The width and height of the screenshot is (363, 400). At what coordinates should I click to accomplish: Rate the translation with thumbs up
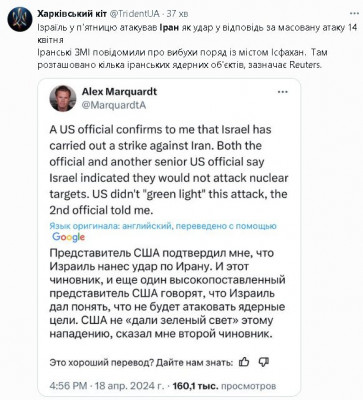[244, 362]
